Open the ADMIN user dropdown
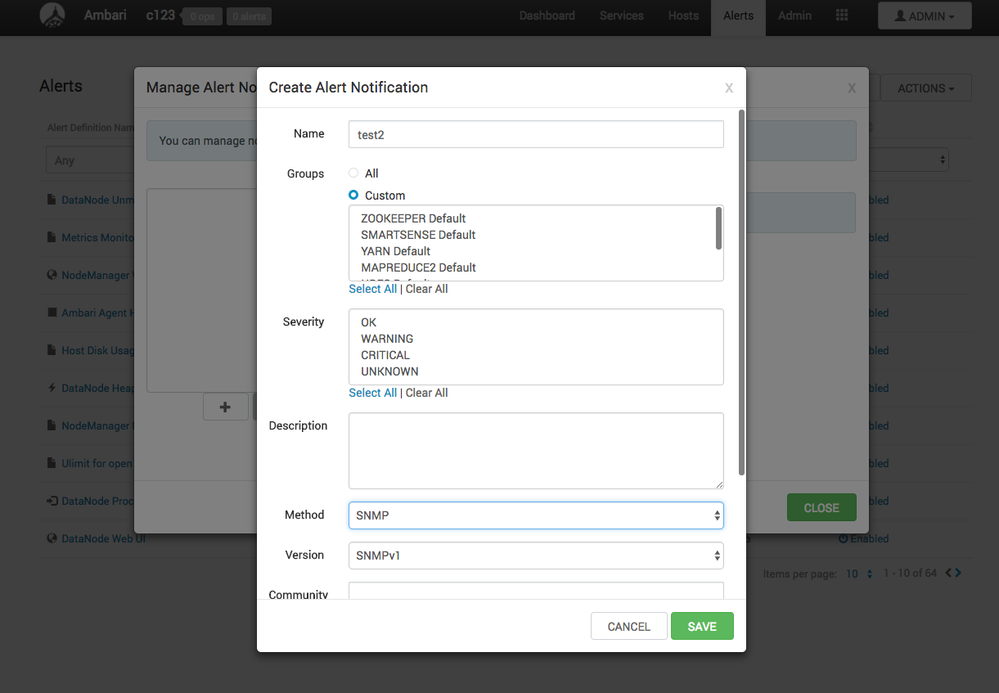999x693 pixels. pos(924,16)
